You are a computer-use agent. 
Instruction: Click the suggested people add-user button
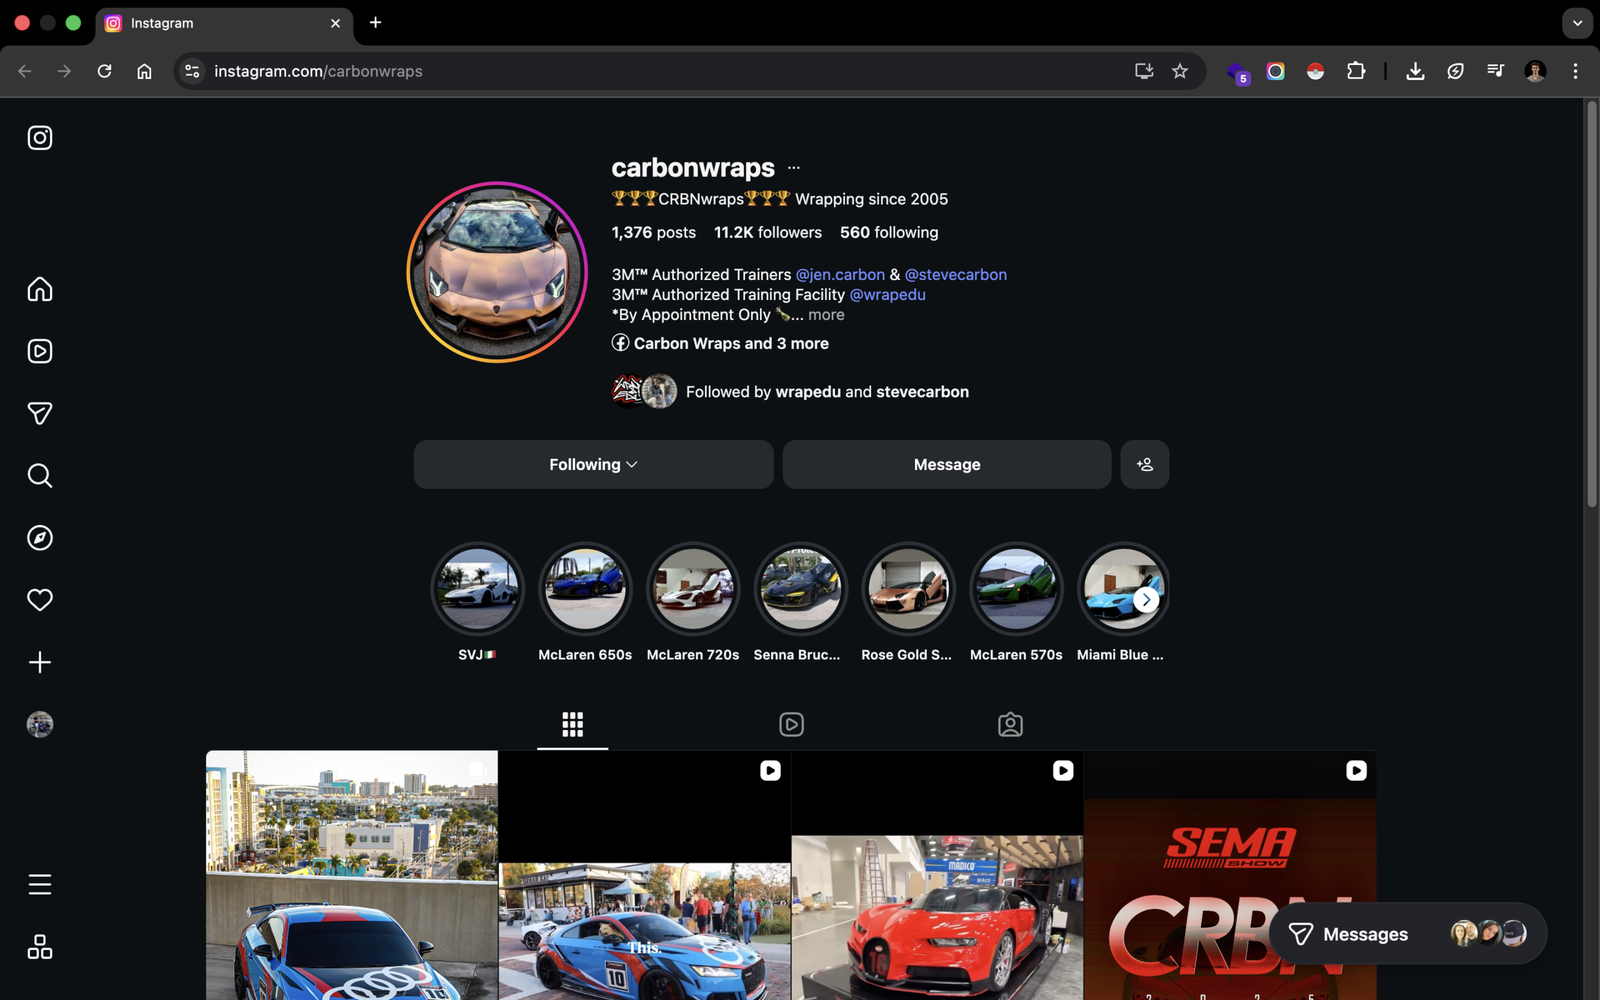1145,464
